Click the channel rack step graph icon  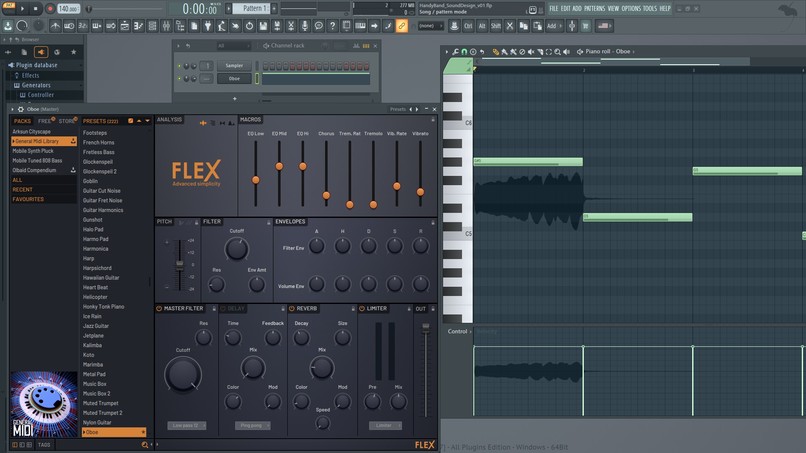tap(356, 46)
